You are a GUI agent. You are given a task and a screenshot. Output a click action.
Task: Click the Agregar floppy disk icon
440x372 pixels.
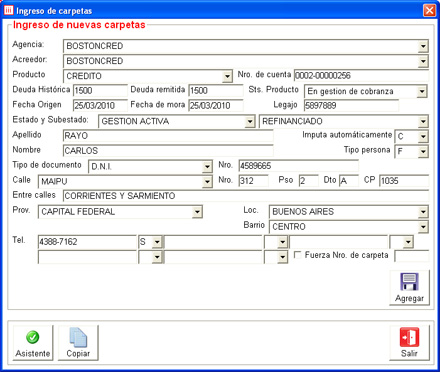pos(409,282)
